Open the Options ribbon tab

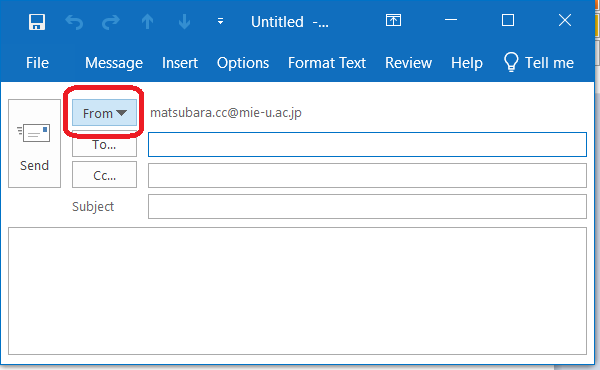[x=243, y=63]
